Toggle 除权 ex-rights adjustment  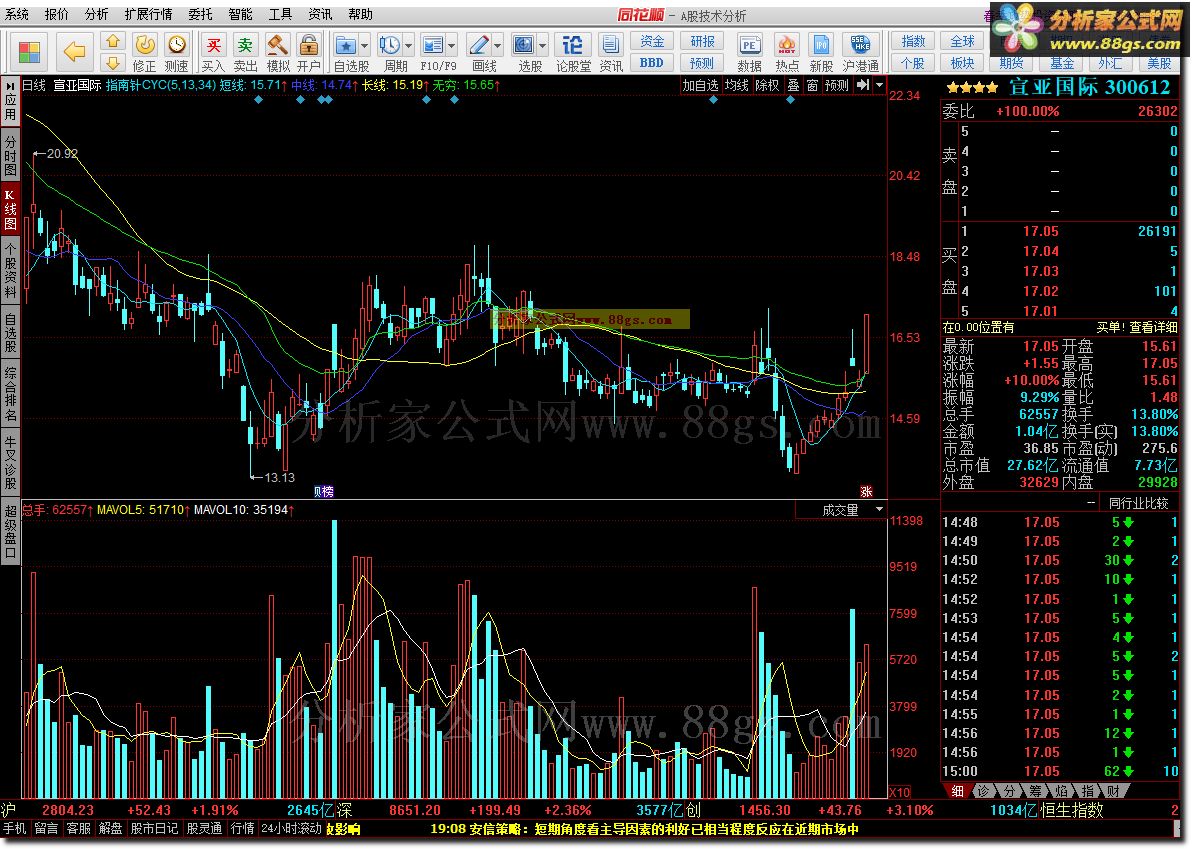tap(767, 85)
